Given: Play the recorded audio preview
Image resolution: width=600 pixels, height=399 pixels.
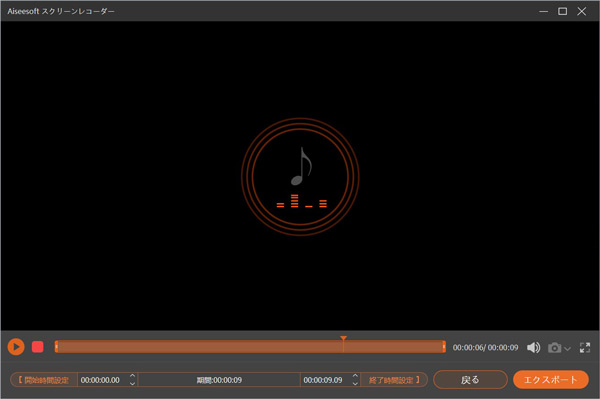Looking at the screenshot, I should coord(16,347).
